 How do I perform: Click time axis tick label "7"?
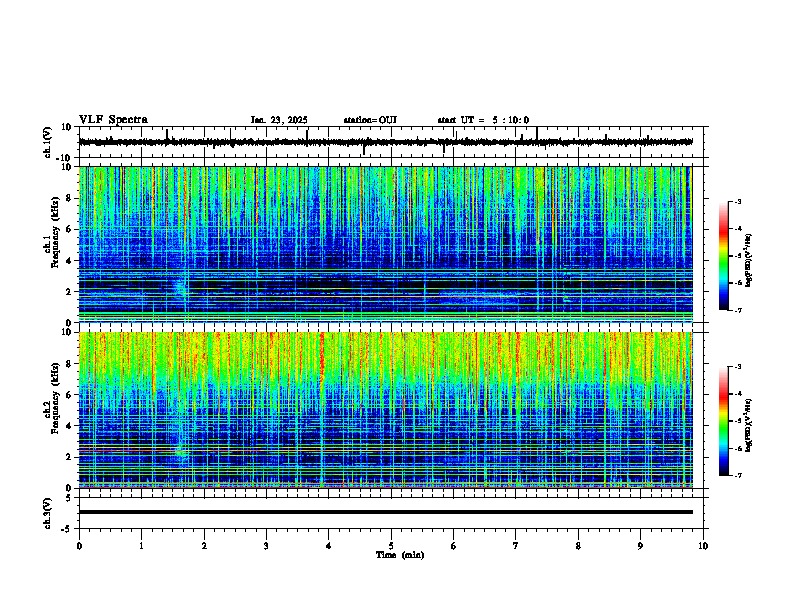pos(516,546)
